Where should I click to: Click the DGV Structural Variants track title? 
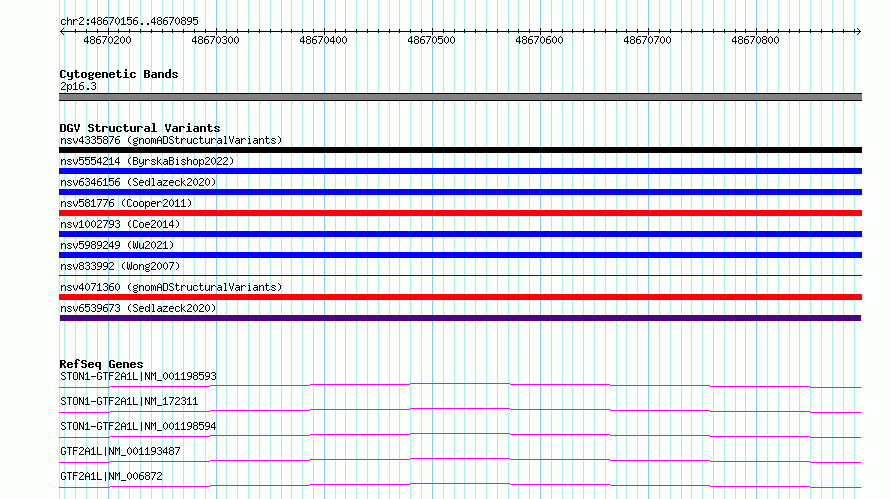140,128
